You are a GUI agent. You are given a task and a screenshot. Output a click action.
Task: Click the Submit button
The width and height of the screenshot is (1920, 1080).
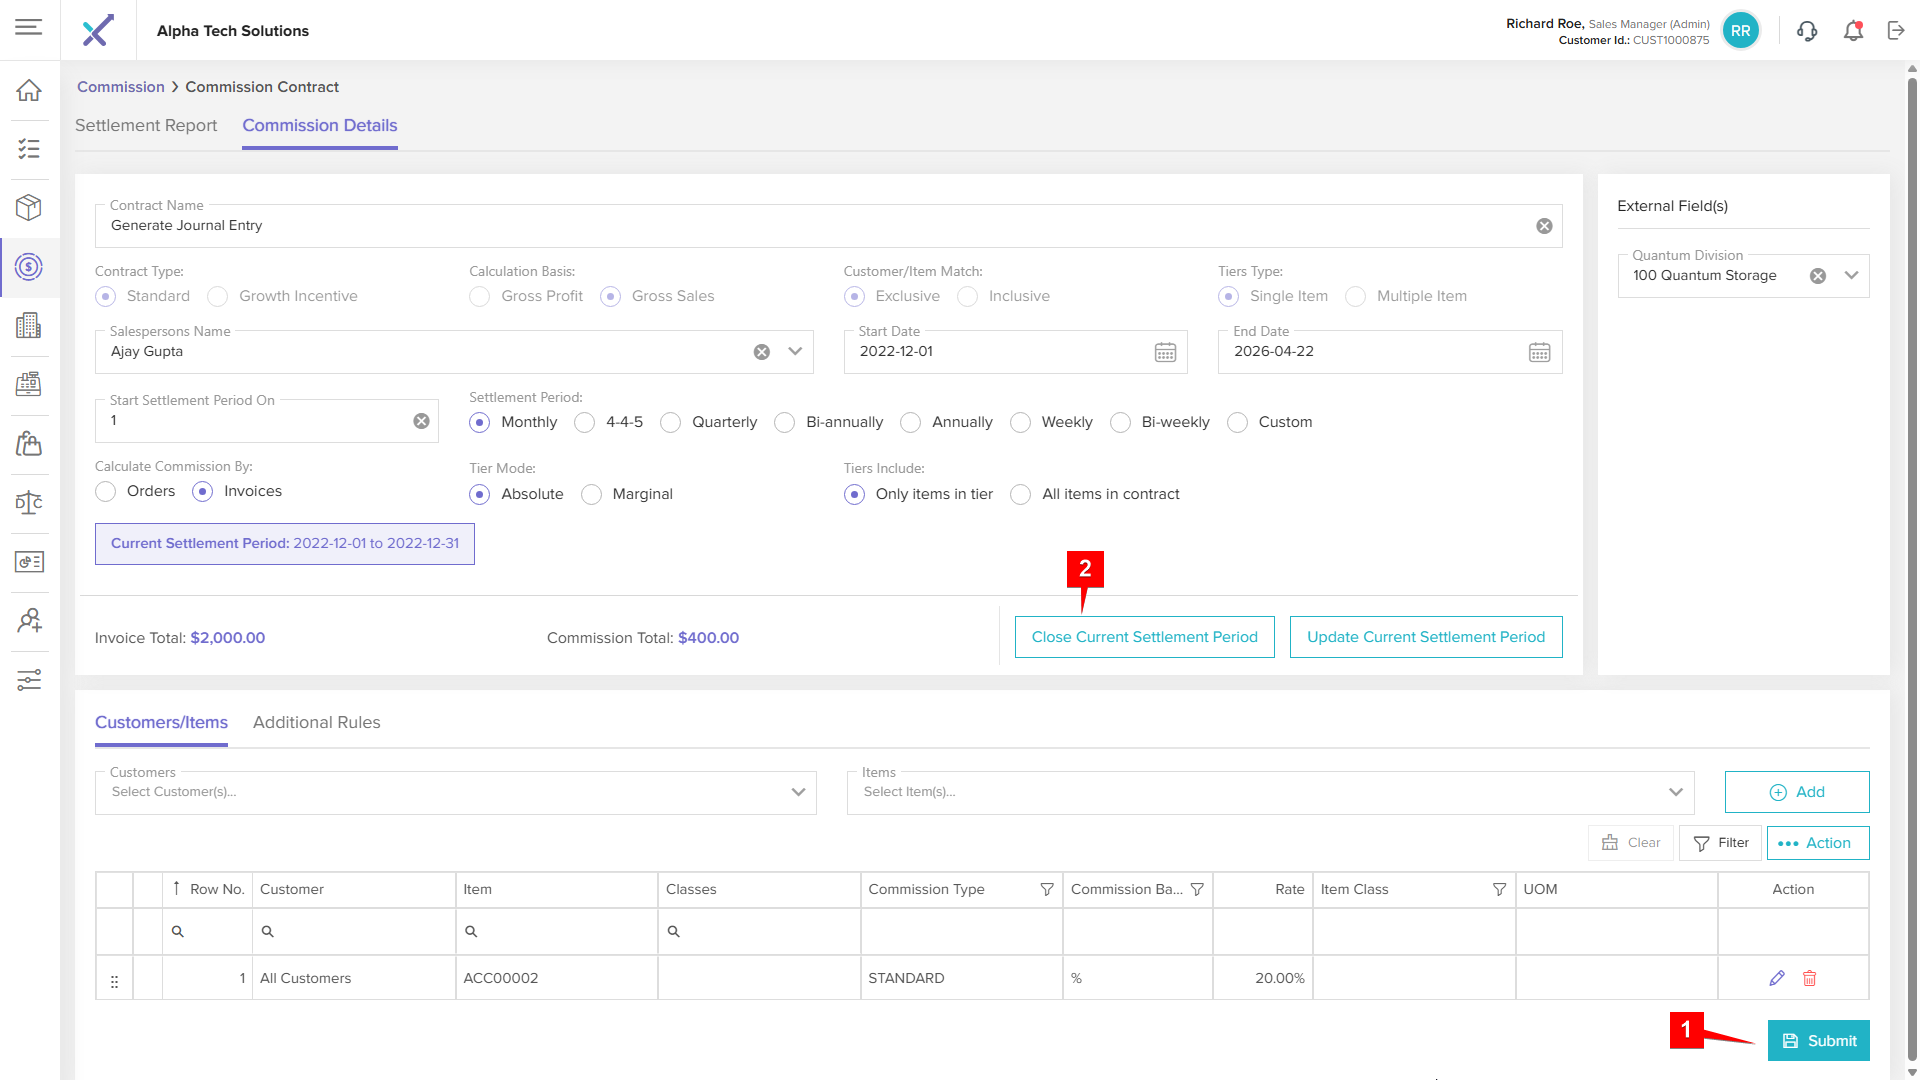coord(1818,1041)
